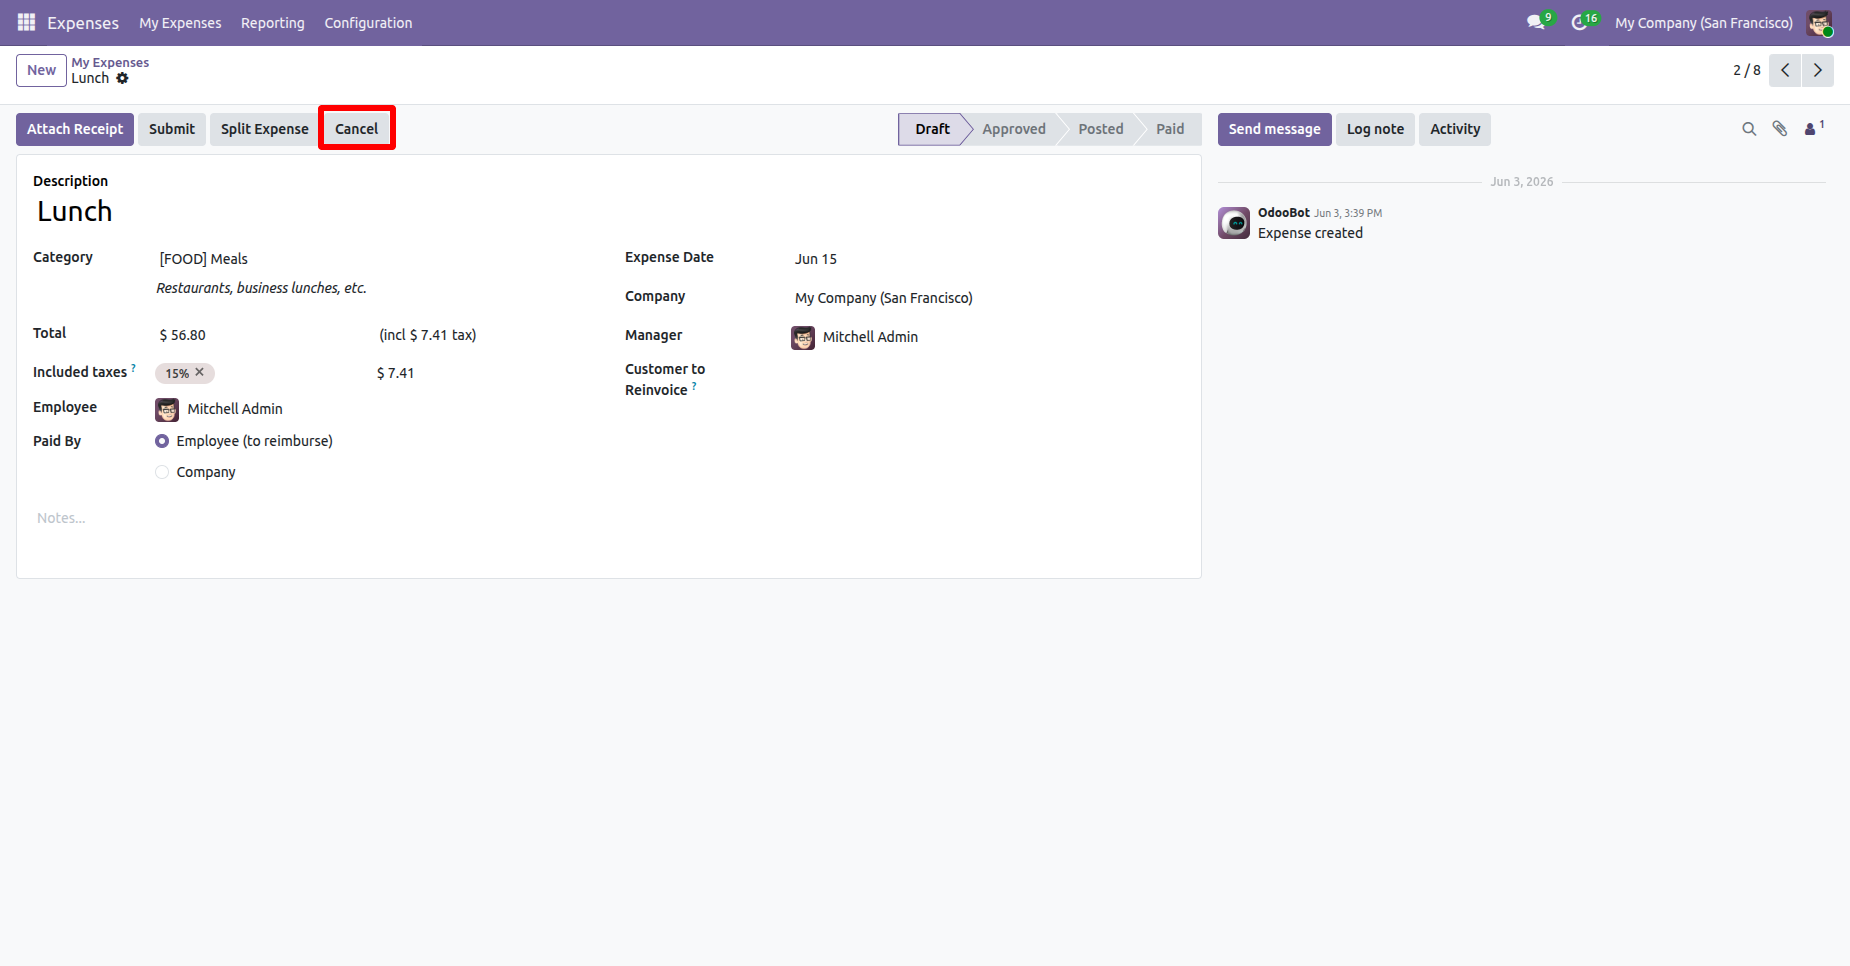Click Mitchell Admin employee avatar
The image size is (1850, 966).
point(167,409)
